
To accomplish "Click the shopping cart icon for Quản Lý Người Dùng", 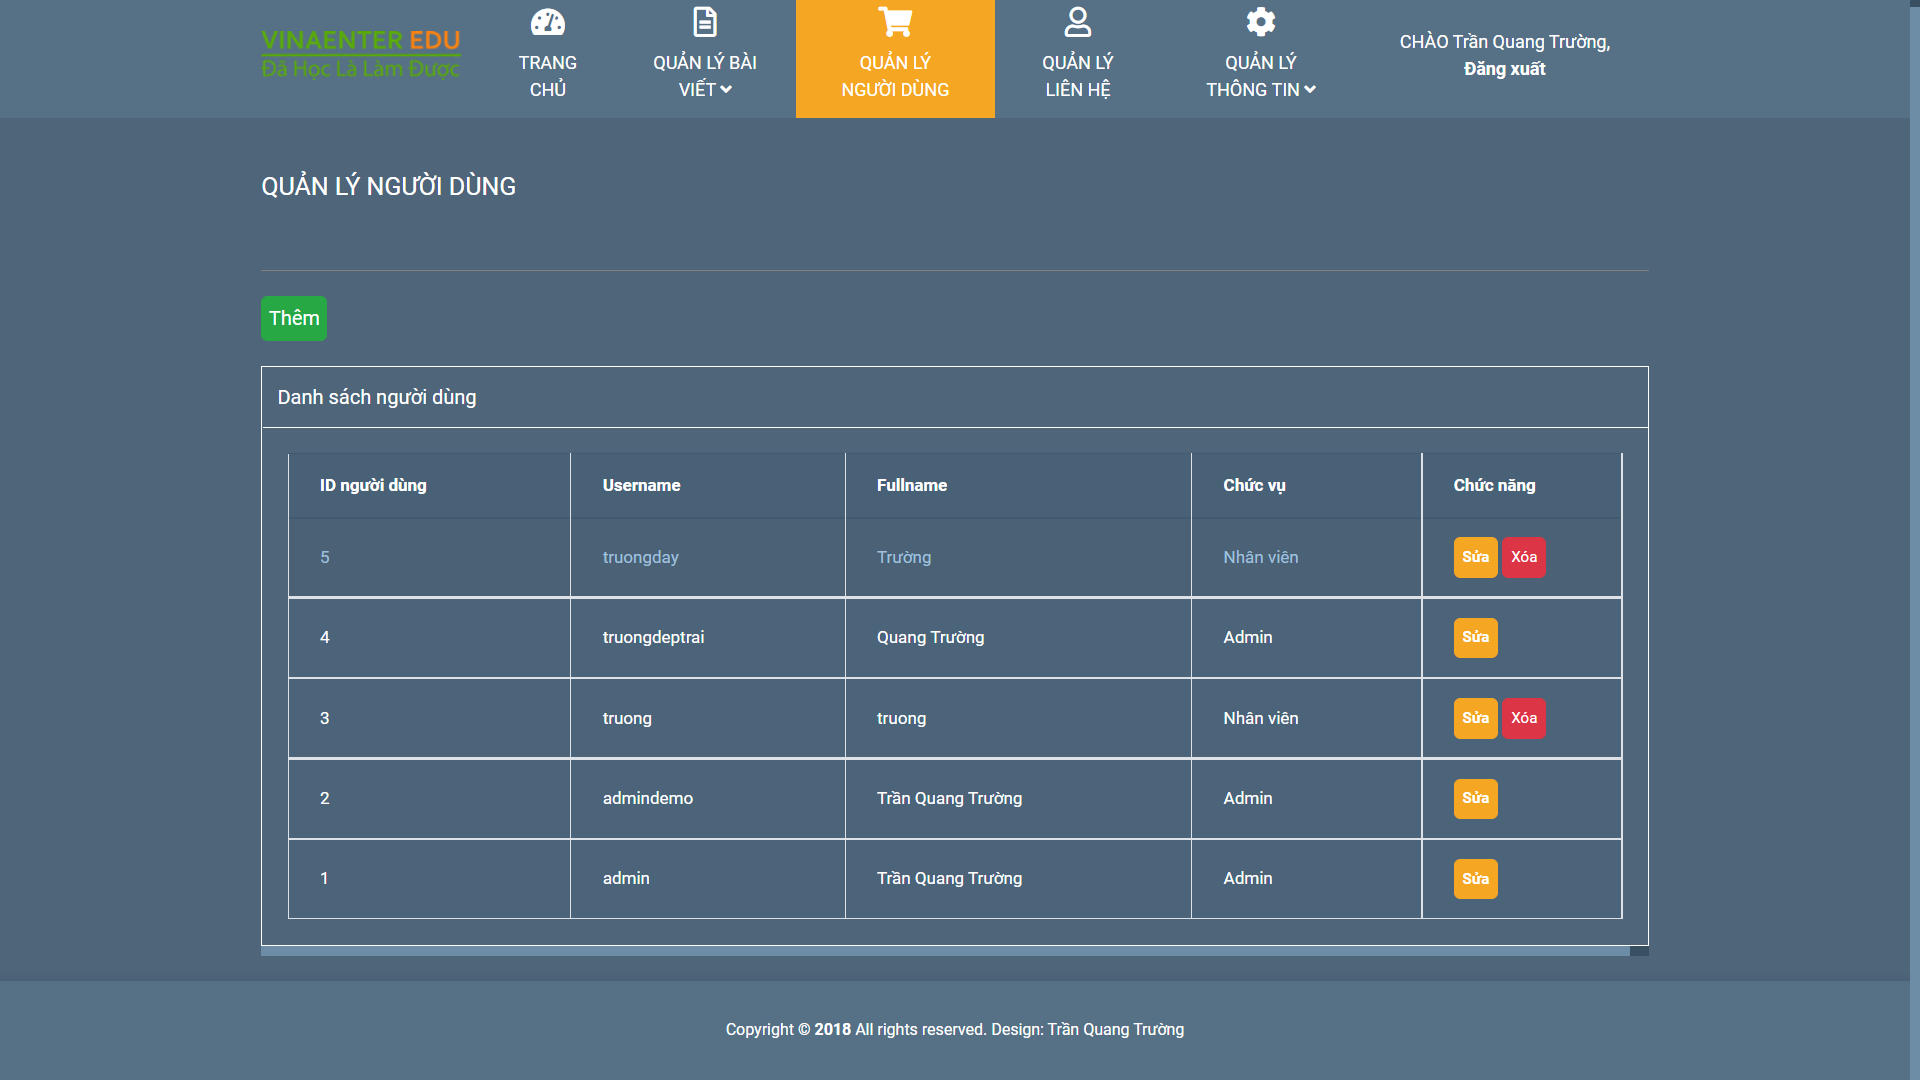I will [x=895, y=22].
